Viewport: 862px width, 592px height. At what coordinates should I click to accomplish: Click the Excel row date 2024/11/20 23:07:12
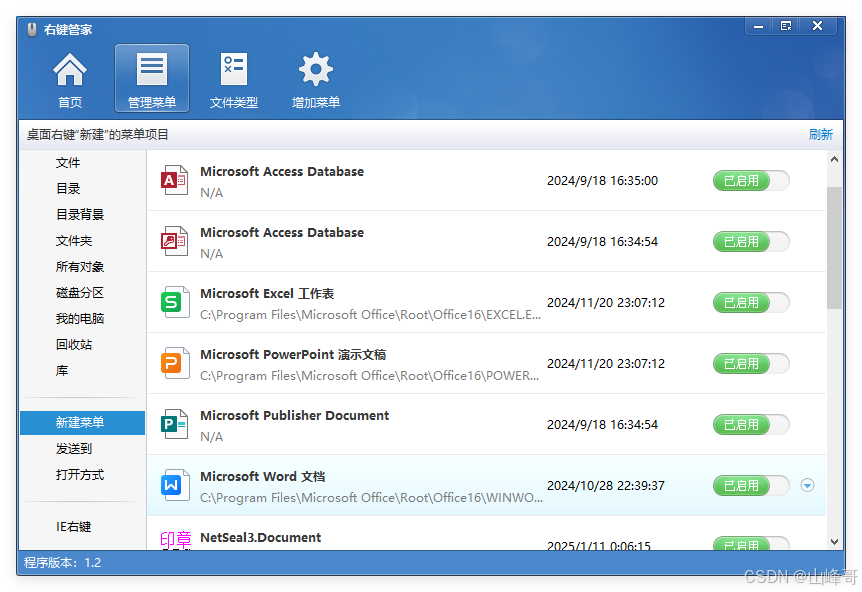606,303
